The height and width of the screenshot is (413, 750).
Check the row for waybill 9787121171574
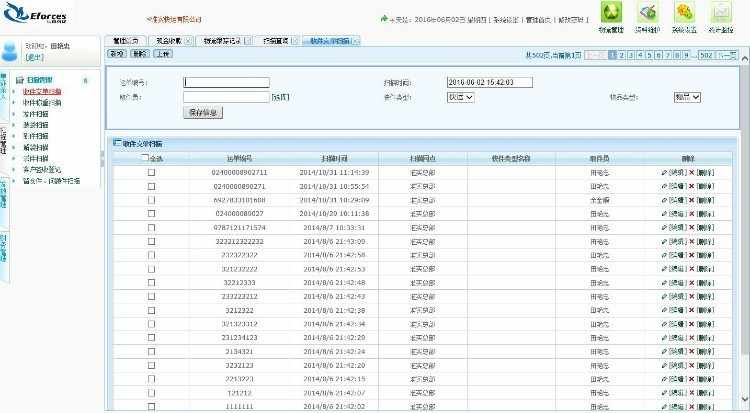pyautogui.click(x=151, y=227)
